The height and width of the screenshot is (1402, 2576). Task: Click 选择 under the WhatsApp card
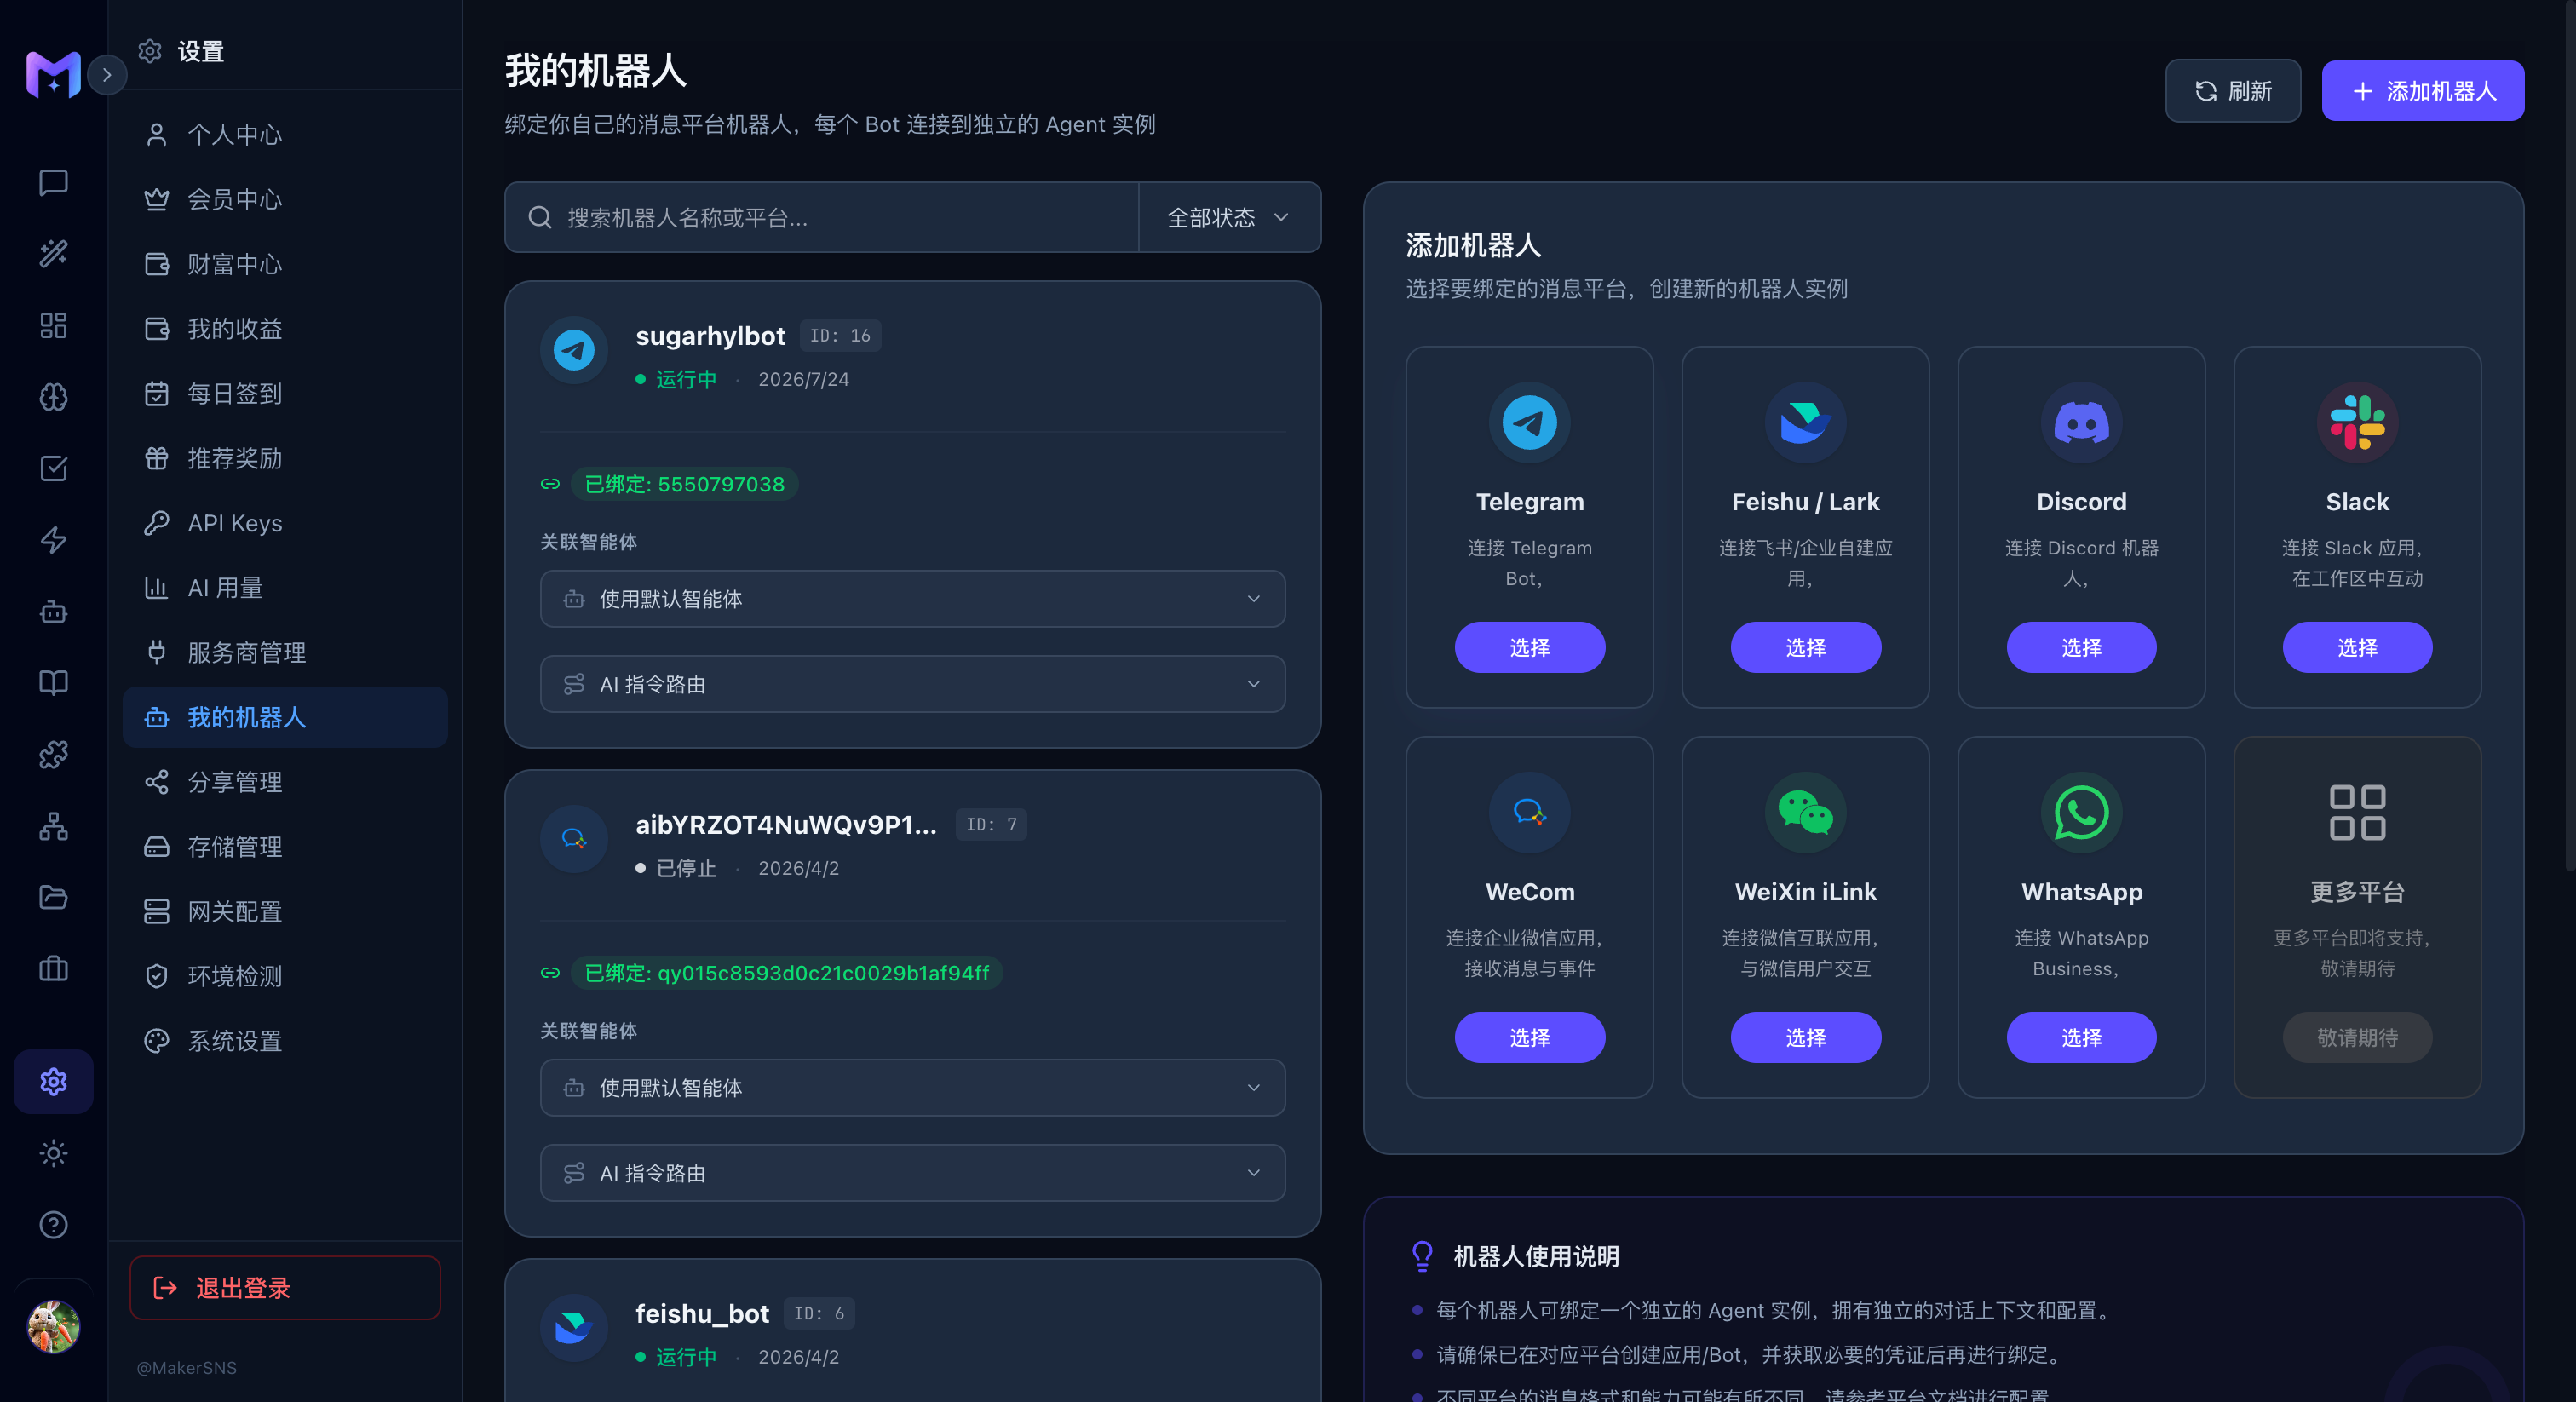pyautogui.click(x=2081, y=1038)
